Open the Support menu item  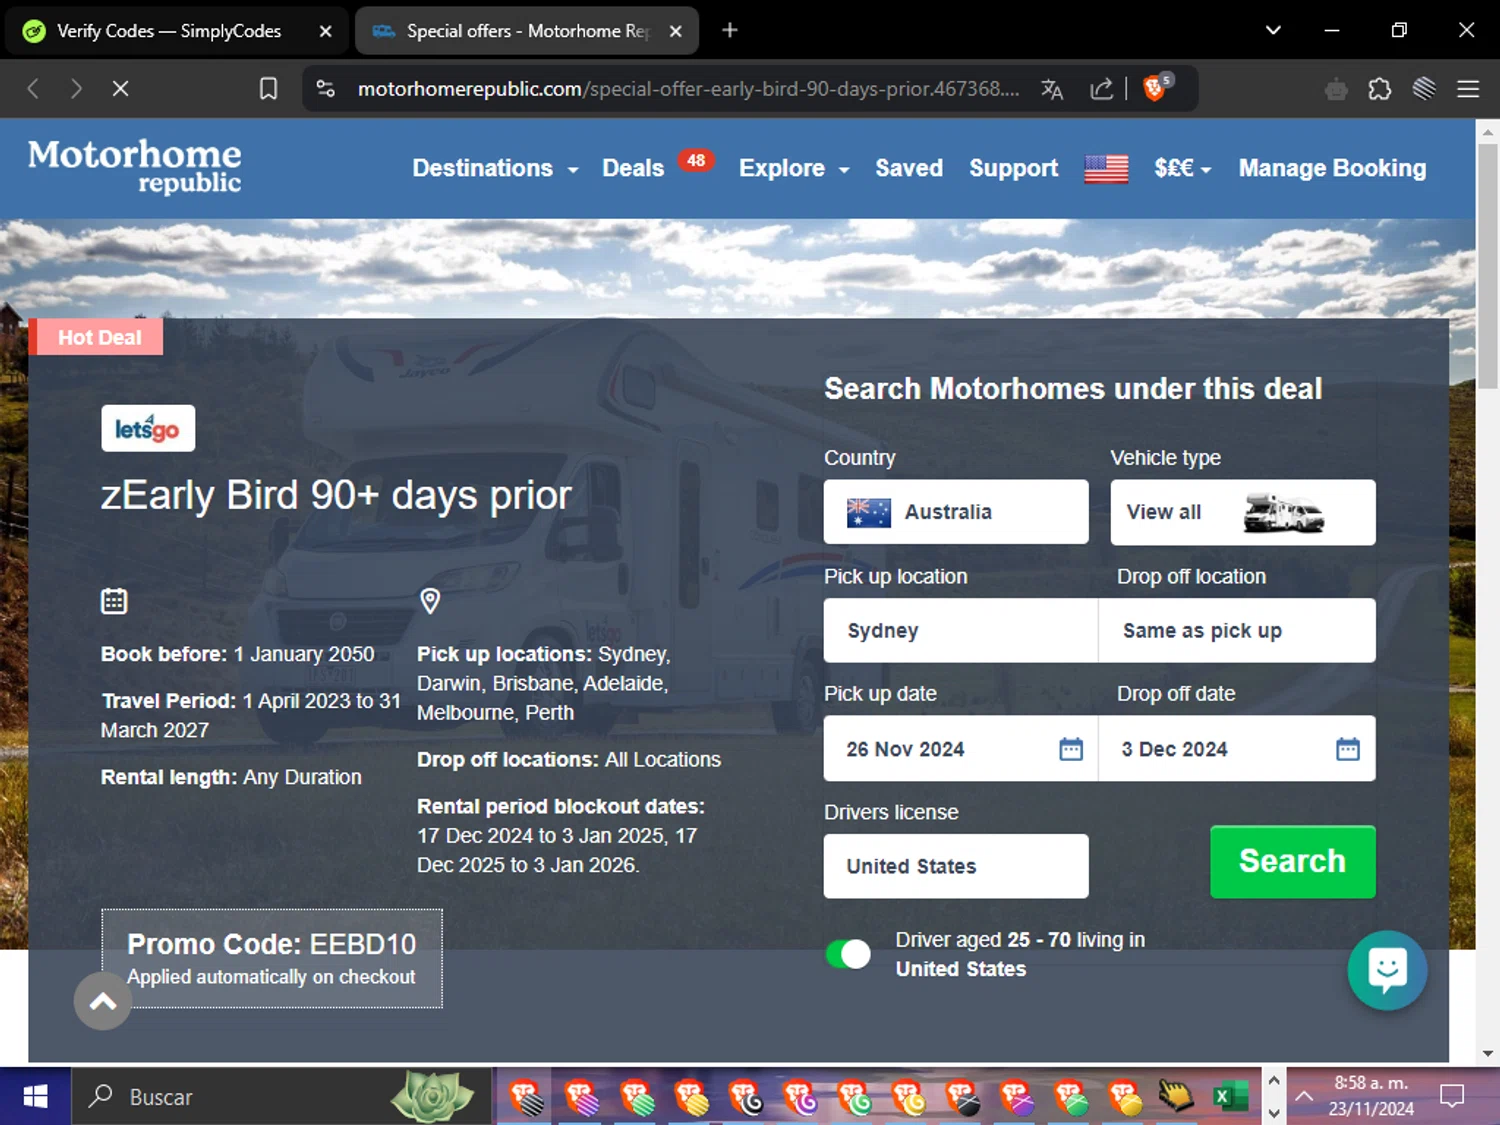pyautogui.click(x=1013, y=168)
